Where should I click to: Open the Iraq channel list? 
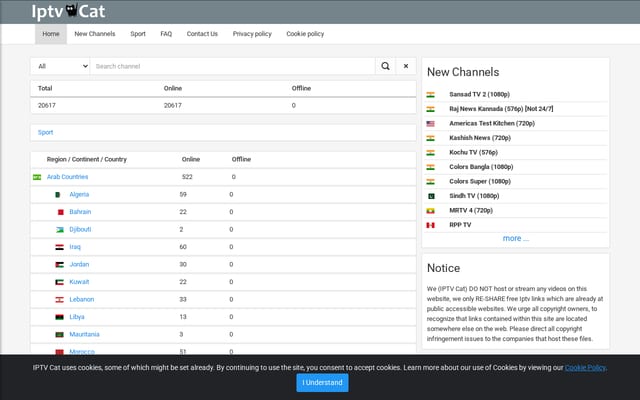click(x=75, y=247)
